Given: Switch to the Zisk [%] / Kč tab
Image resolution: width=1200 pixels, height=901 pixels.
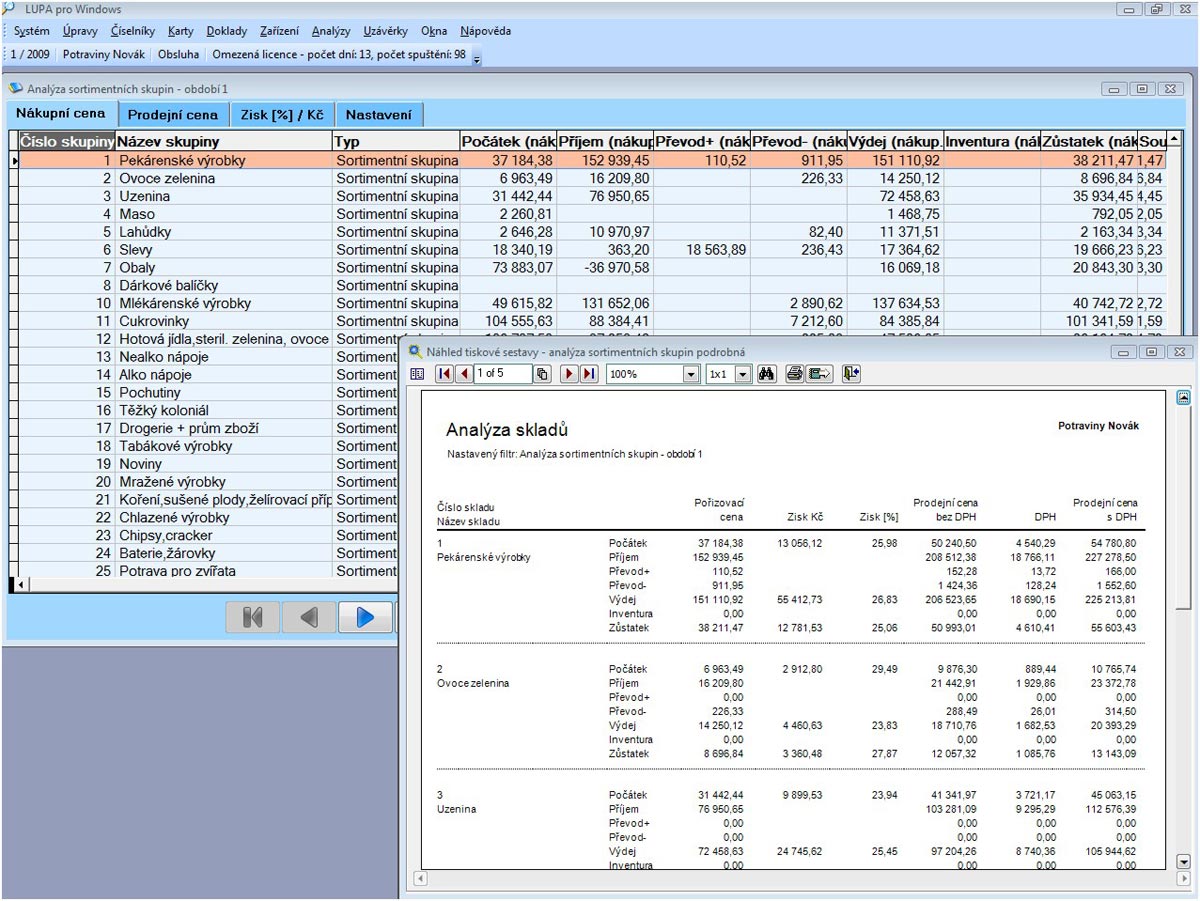Looking at the screenshot, I should [x=282, y=115].
